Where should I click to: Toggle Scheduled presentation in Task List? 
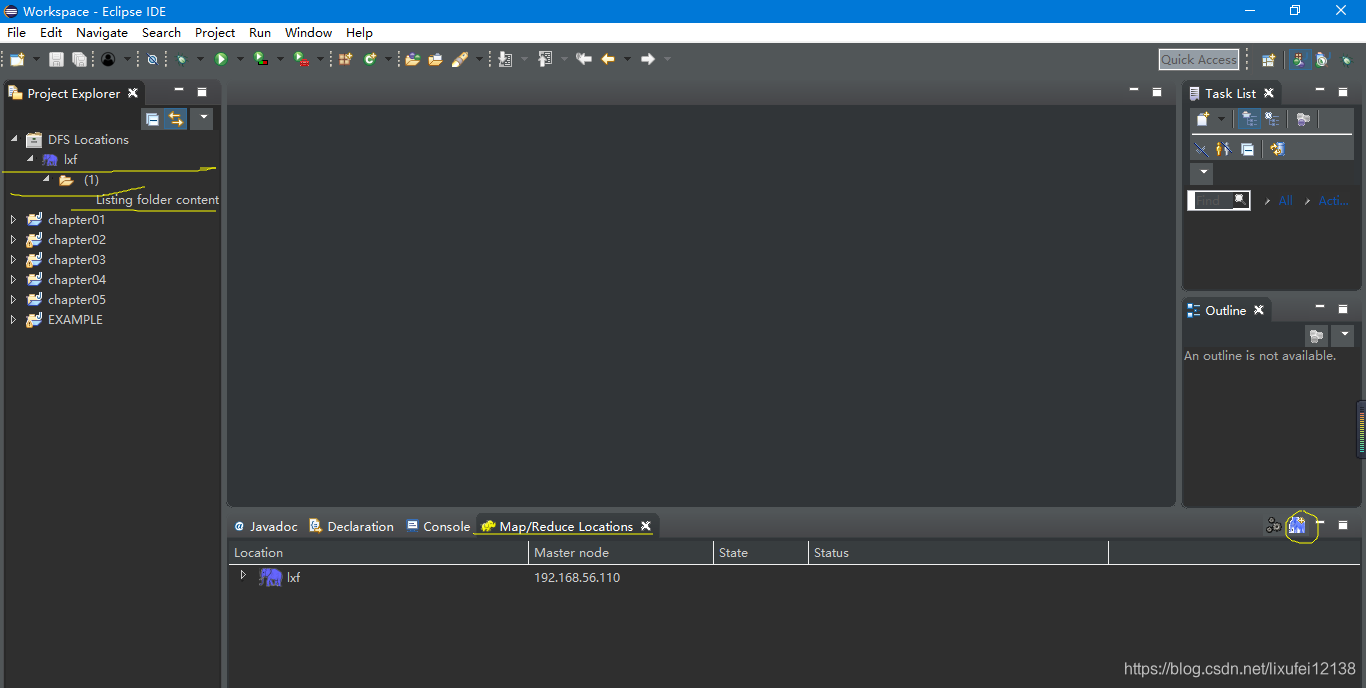point(1272,119)
